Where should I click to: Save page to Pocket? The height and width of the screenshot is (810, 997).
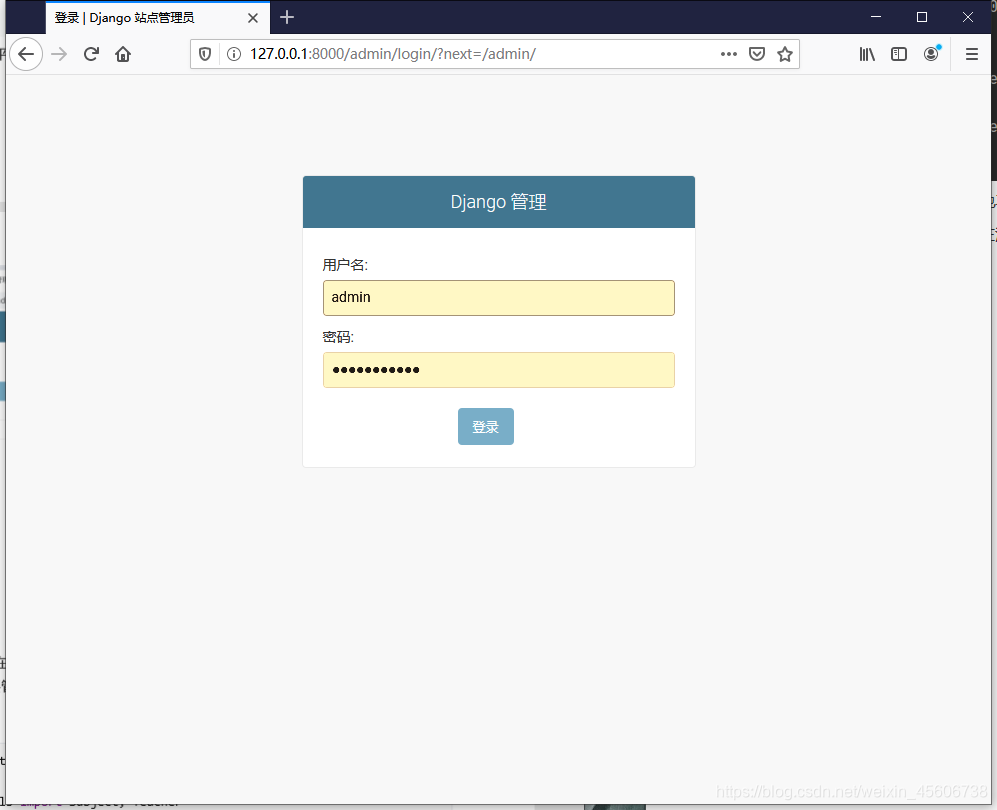757,54
